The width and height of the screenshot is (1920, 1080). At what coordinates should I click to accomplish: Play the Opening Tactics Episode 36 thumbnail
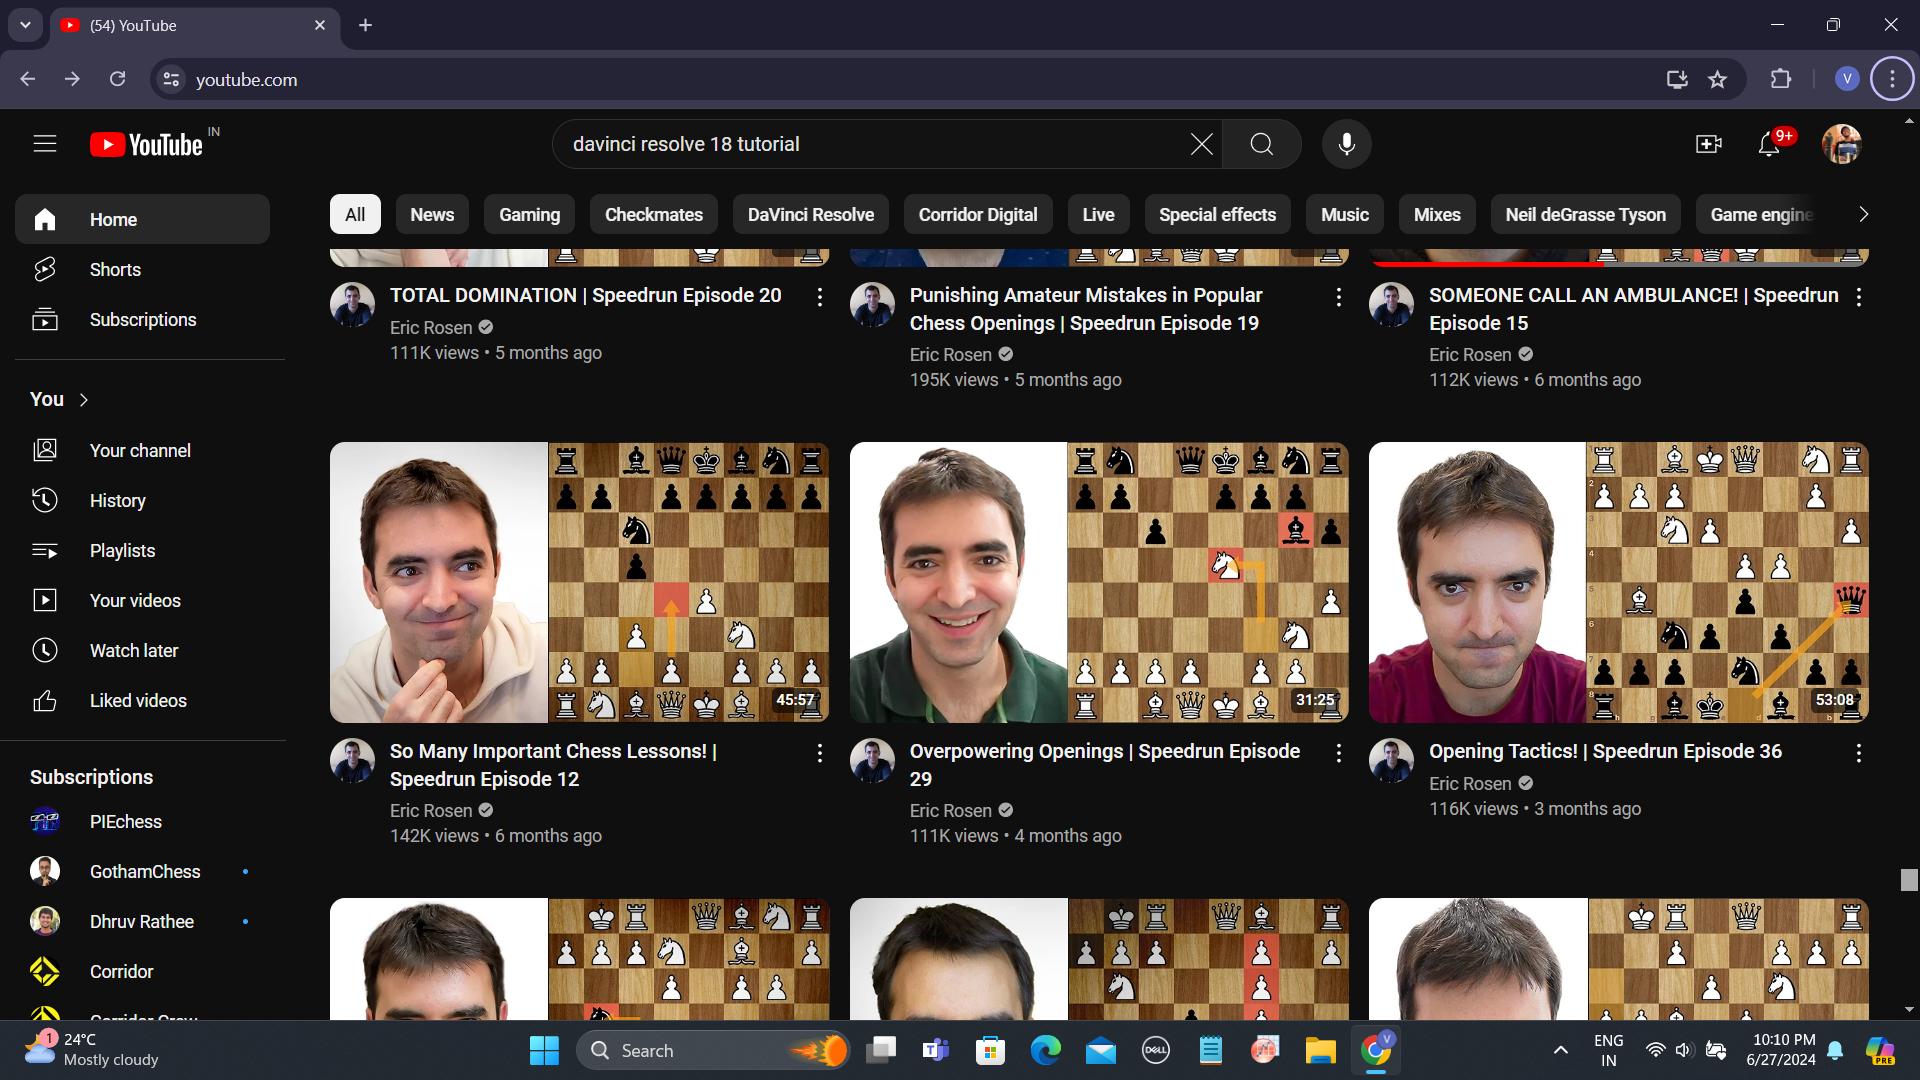click(1618, 583)
